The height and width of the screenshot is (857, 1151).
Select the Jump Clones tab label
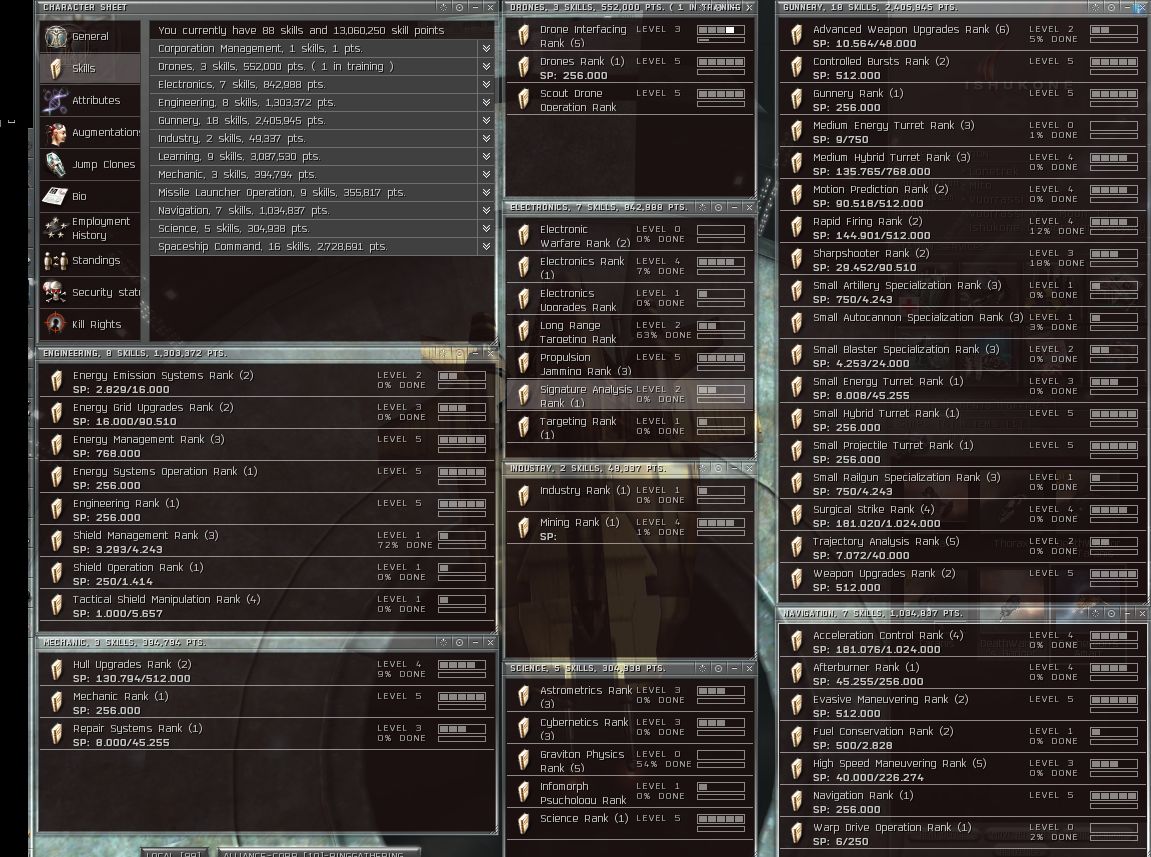[104, 164]
